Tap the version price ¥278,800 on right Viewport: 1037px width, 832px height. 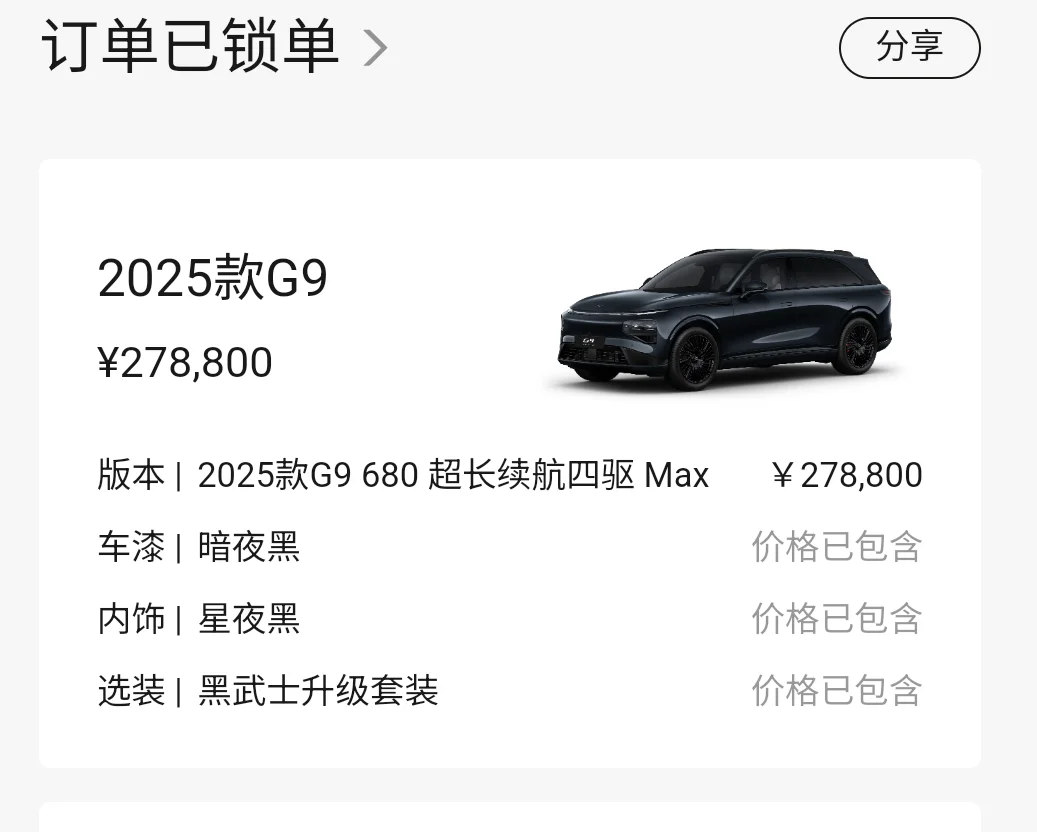click(x=847, y=475)
